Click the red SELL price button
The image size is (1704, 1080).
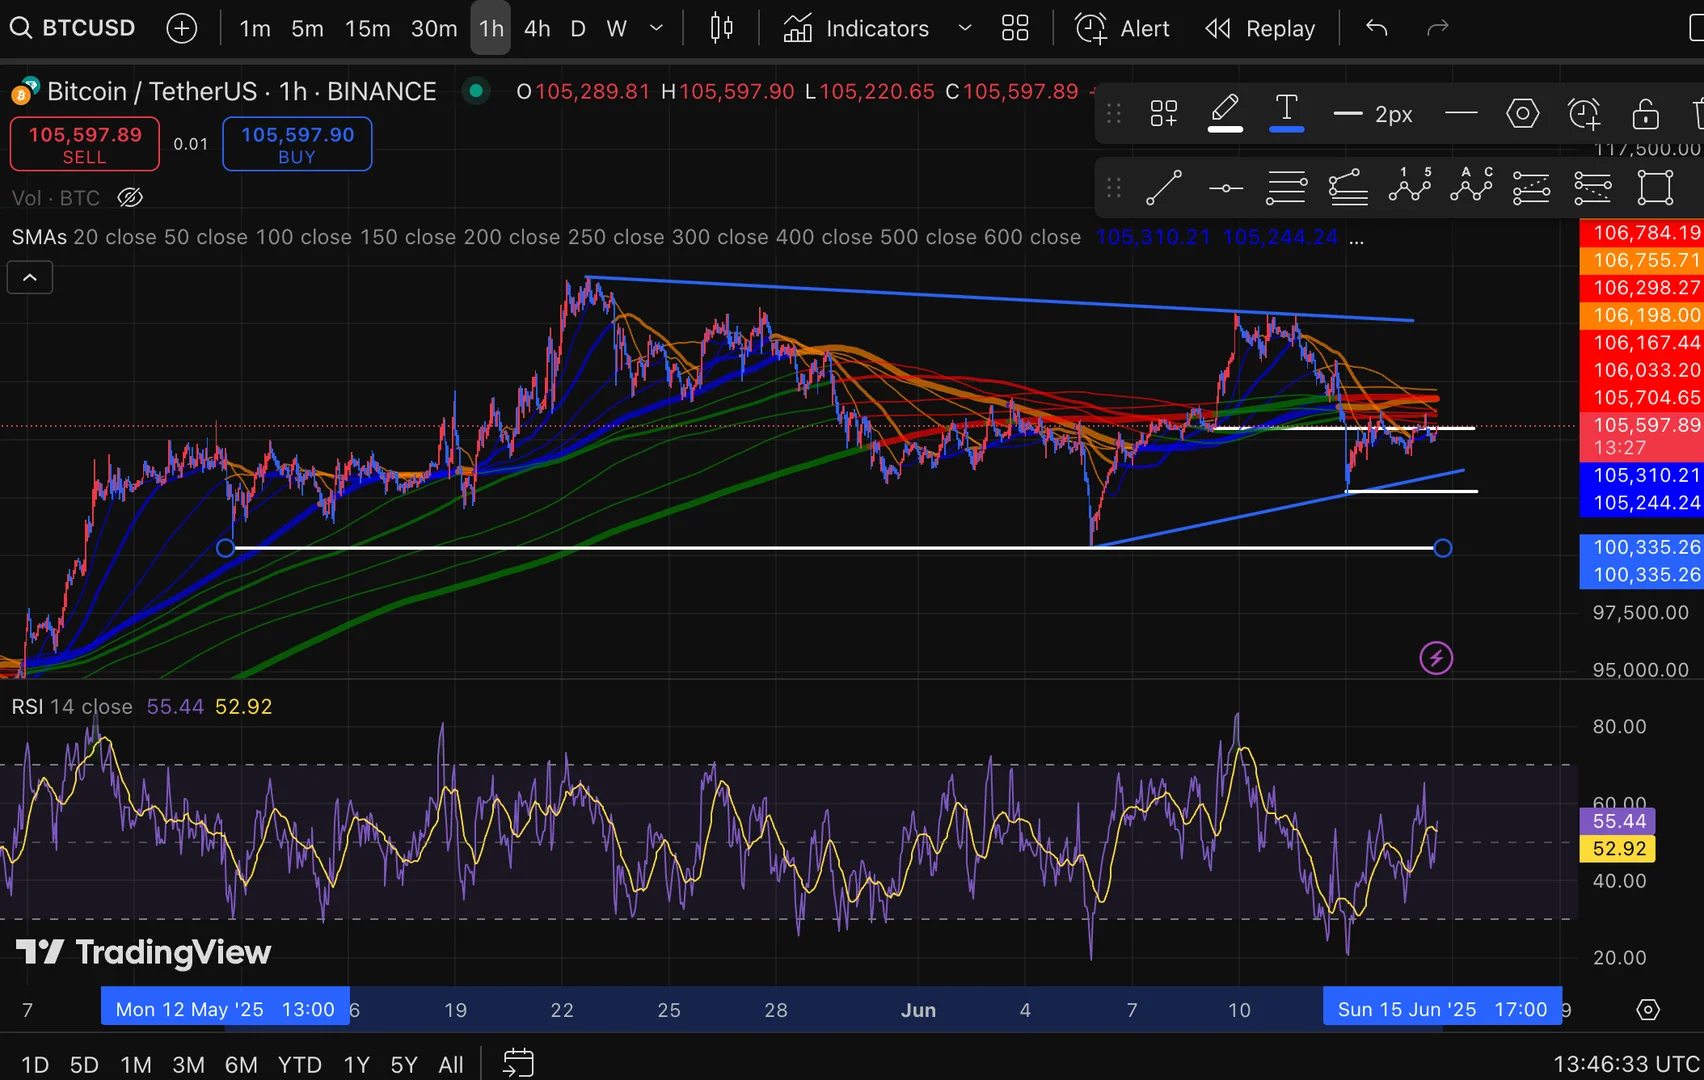85,144
